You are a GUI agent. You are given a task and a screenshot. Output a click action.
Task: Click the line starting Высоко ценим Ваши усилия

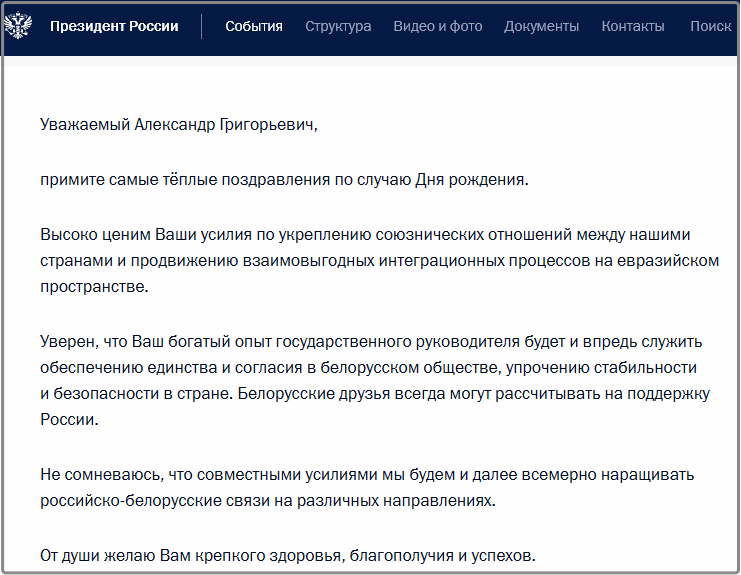[365, 235]
